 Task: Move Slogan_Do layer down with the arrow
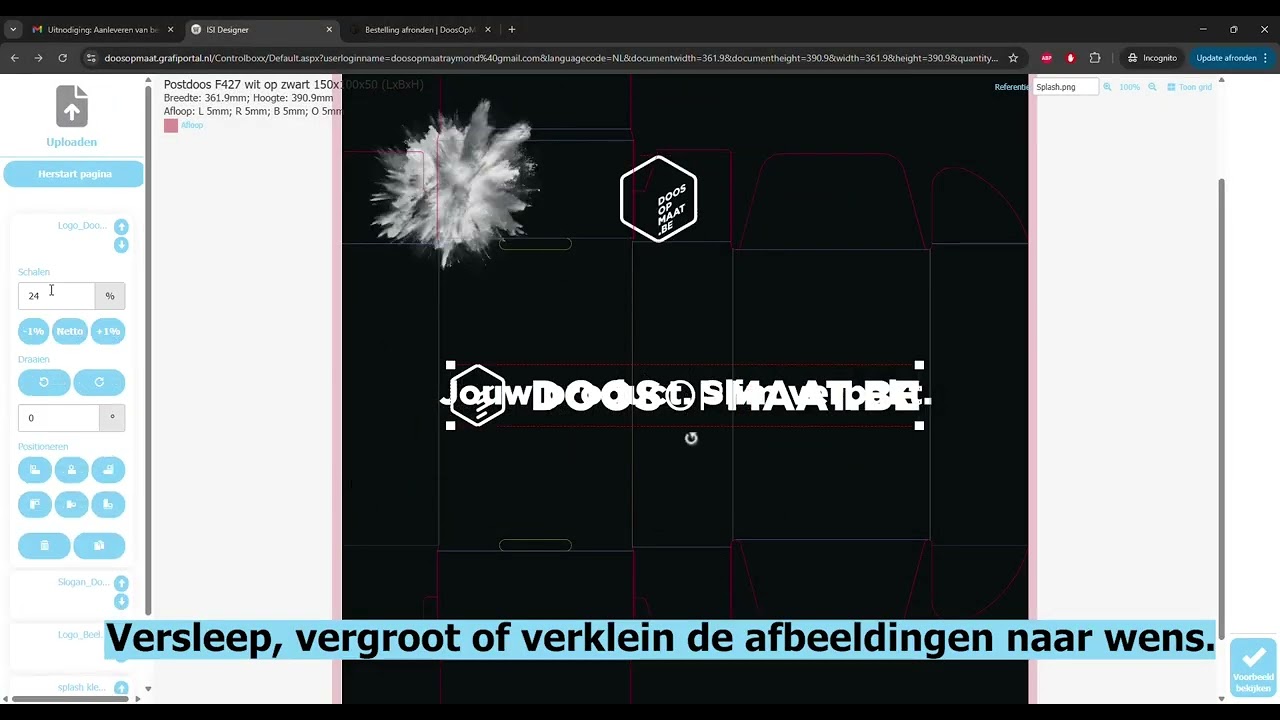click(121, 601)
